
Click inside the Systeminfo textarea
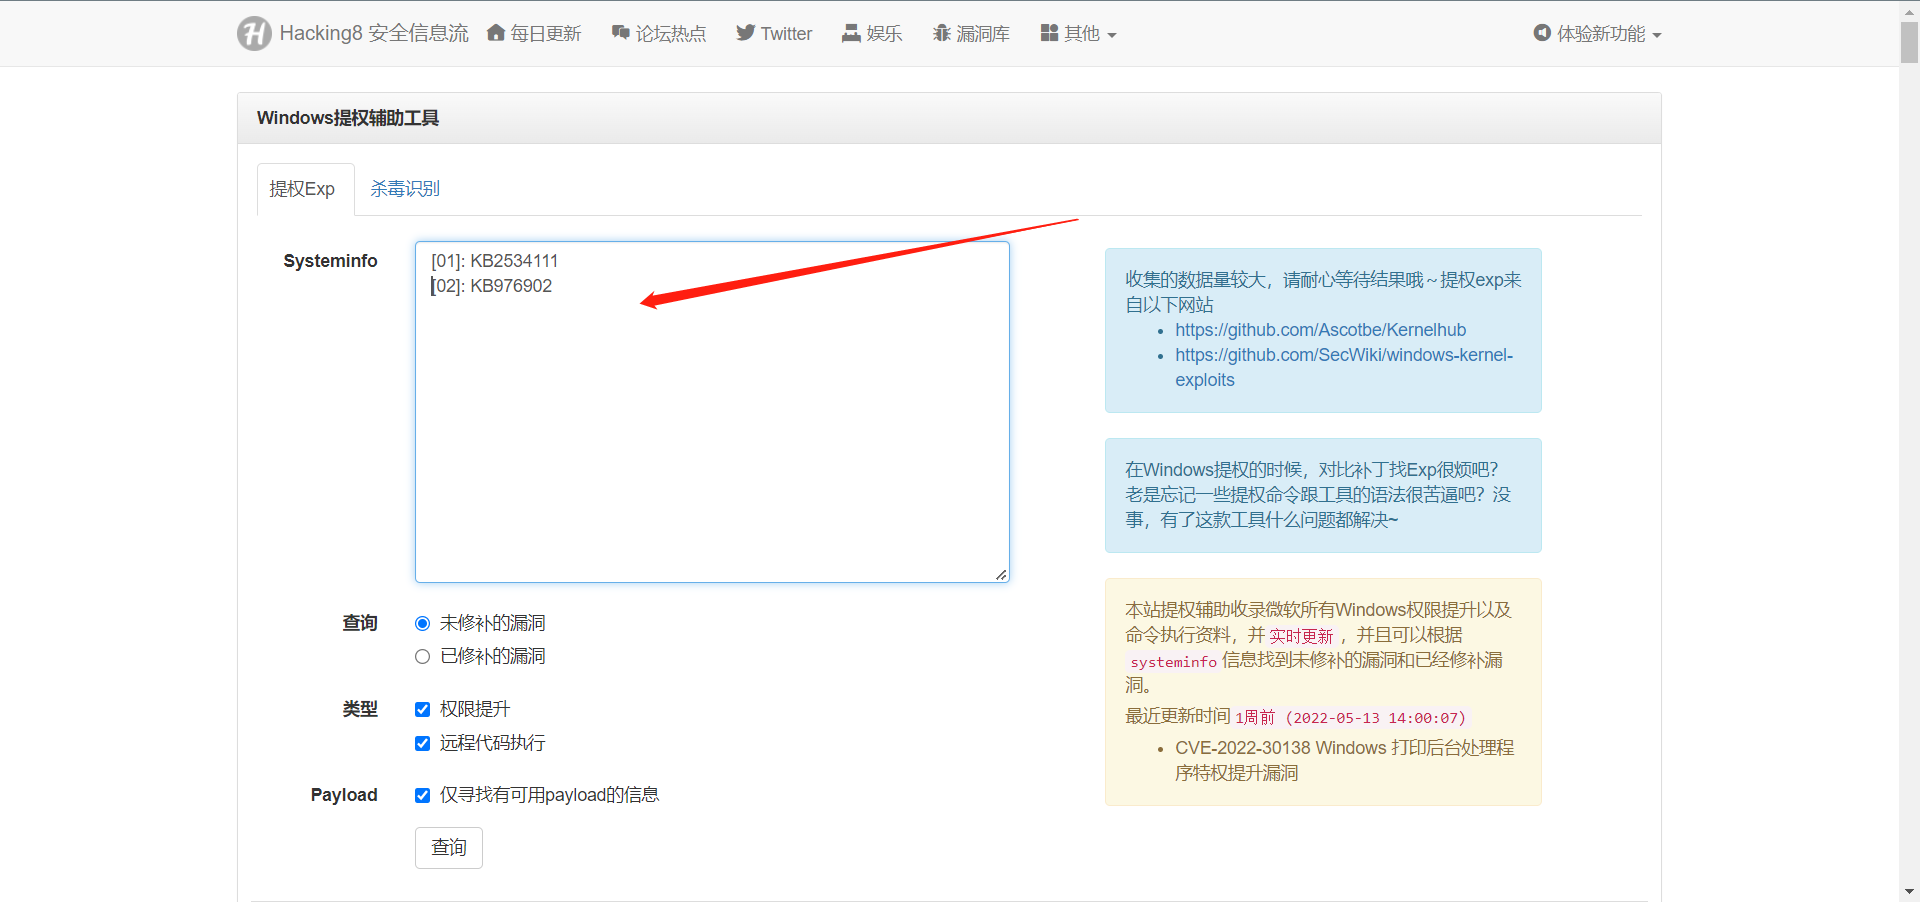click(x=712, y=412)
